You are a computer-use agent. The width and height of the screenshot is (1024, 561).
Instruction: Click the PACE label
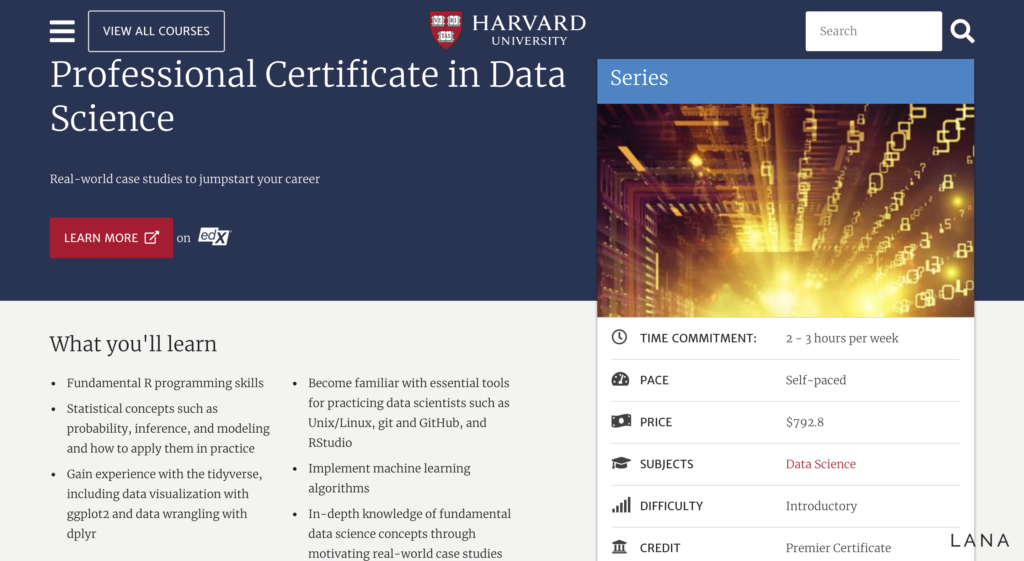pyautogui.click(x=654, y=380)
